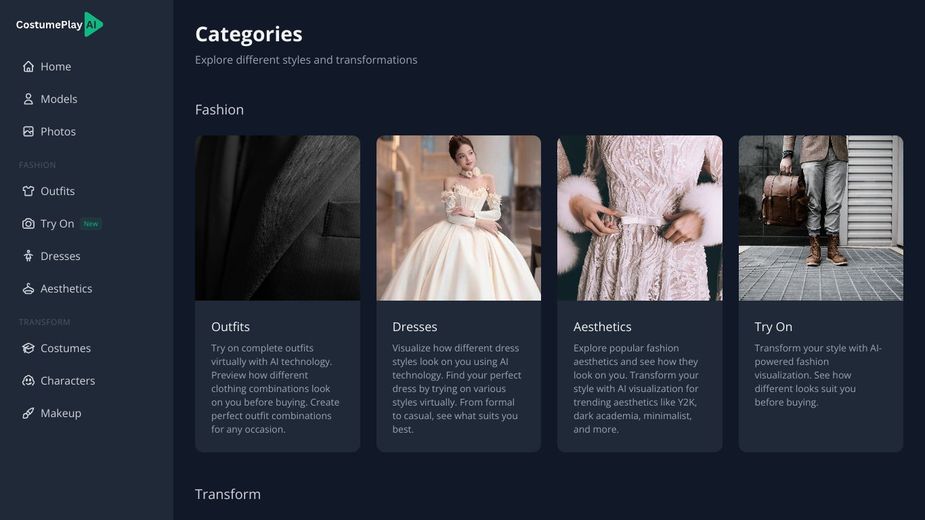The height and width of the screenshot is (520, 925).
Task: Click the CostumePlay AI logo
Action: [59, 25]
